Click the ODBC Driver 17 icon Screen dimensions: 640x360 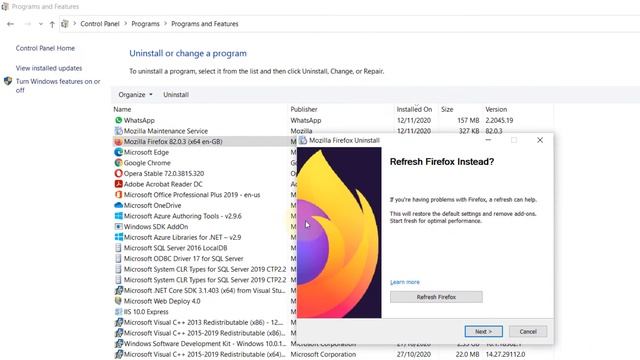118,258
